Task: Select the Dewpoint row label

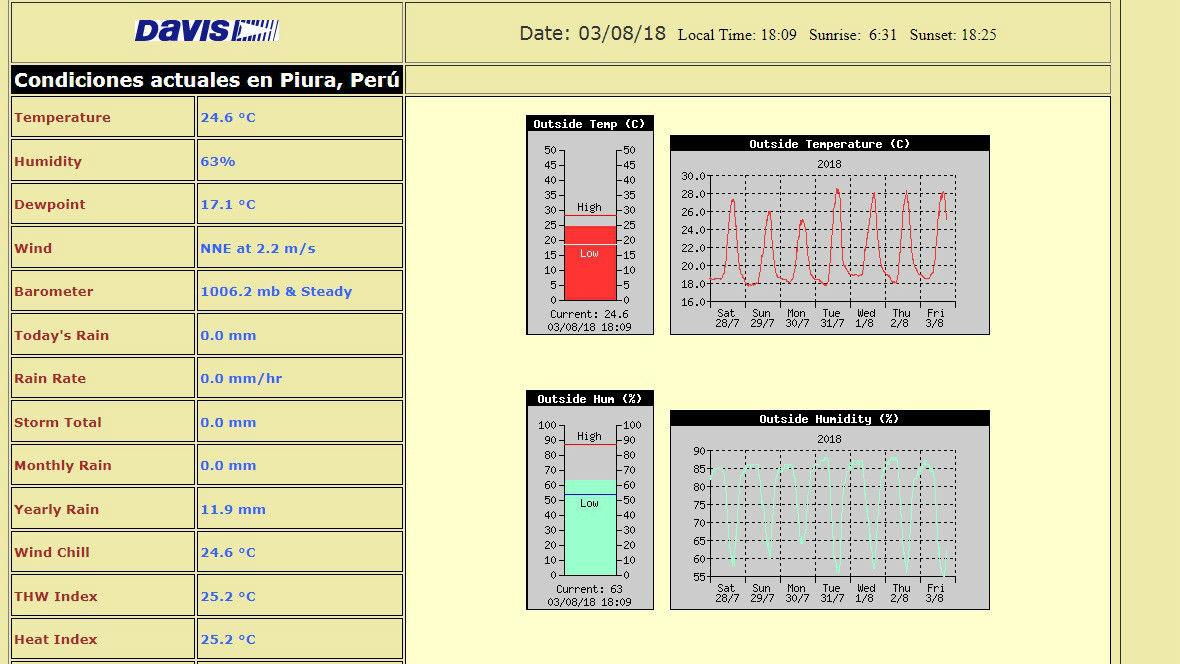Action: click(50, 205)
